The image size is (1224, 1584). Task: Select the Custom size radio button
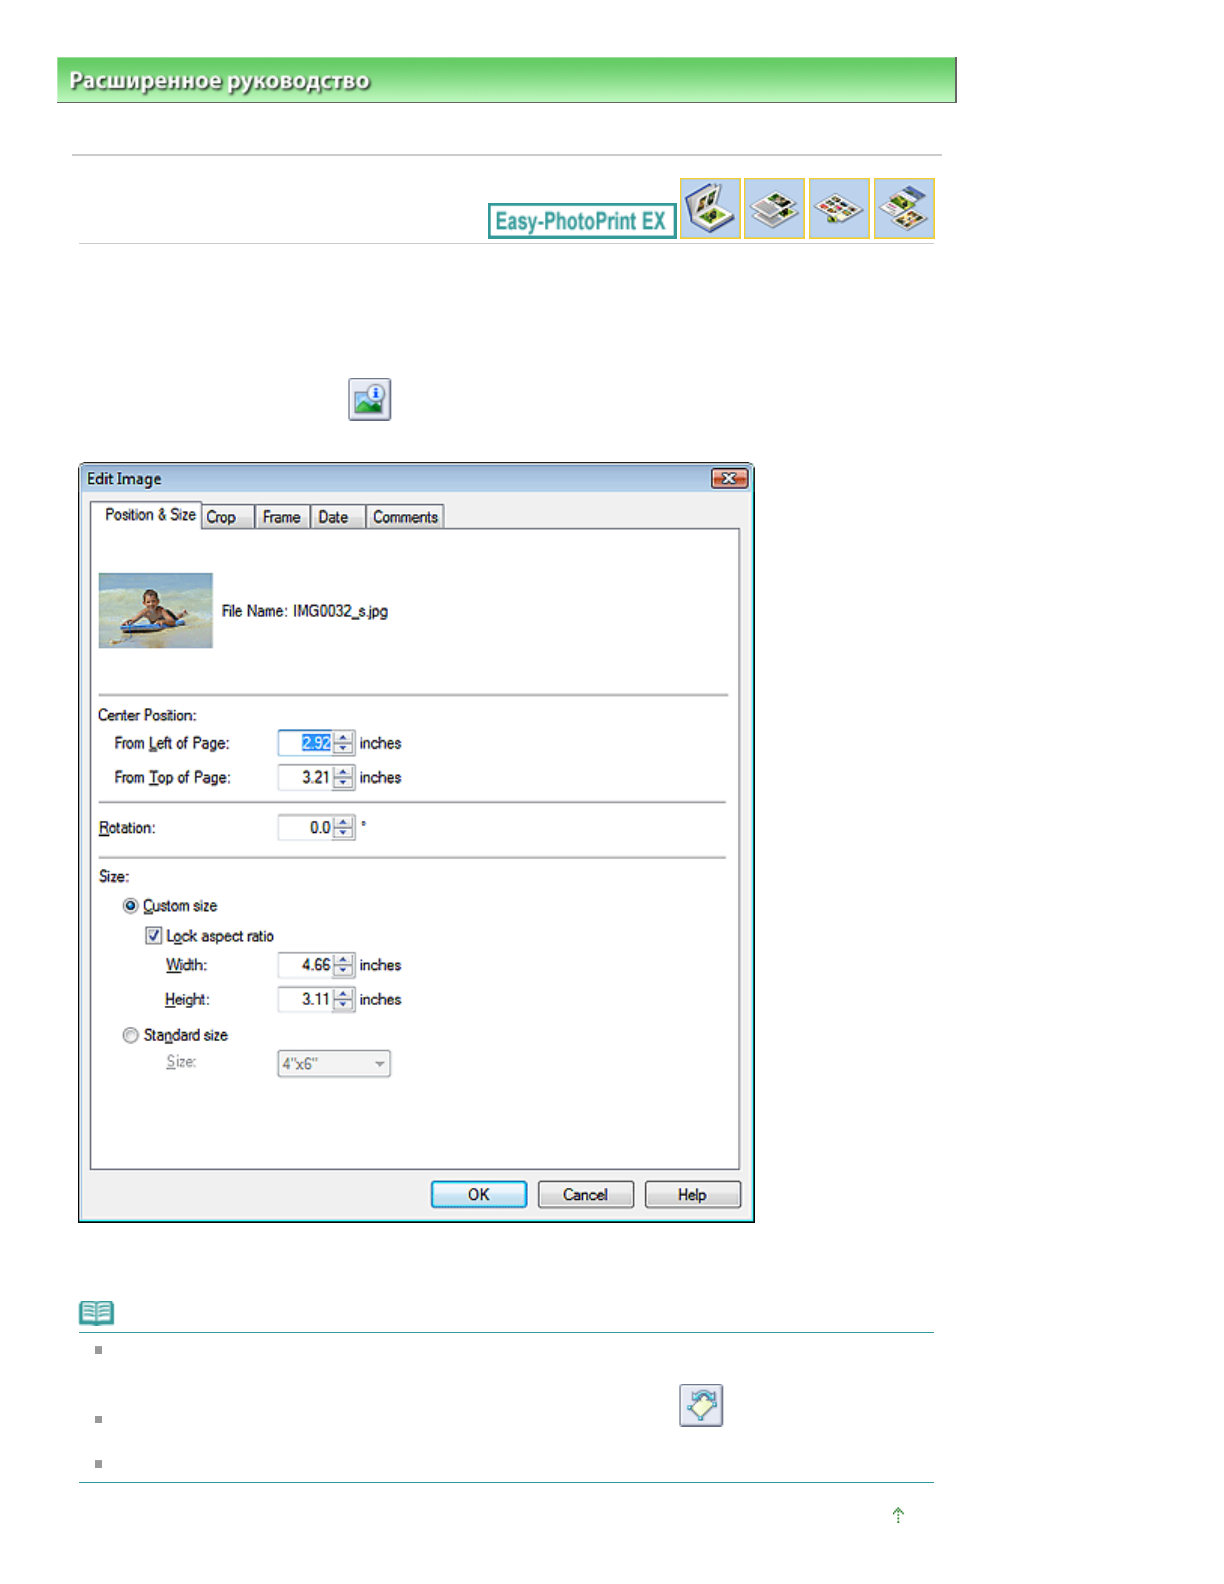131,906
